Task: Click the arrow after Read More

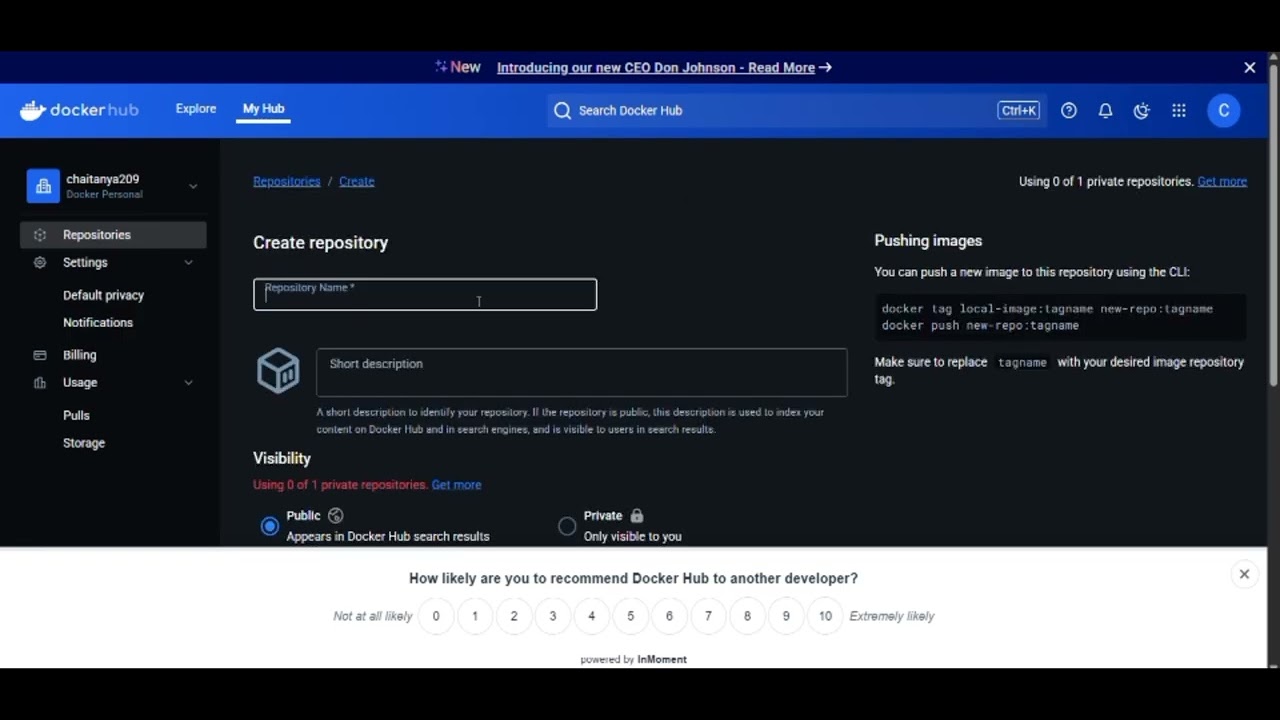Action: click(825, 68)
